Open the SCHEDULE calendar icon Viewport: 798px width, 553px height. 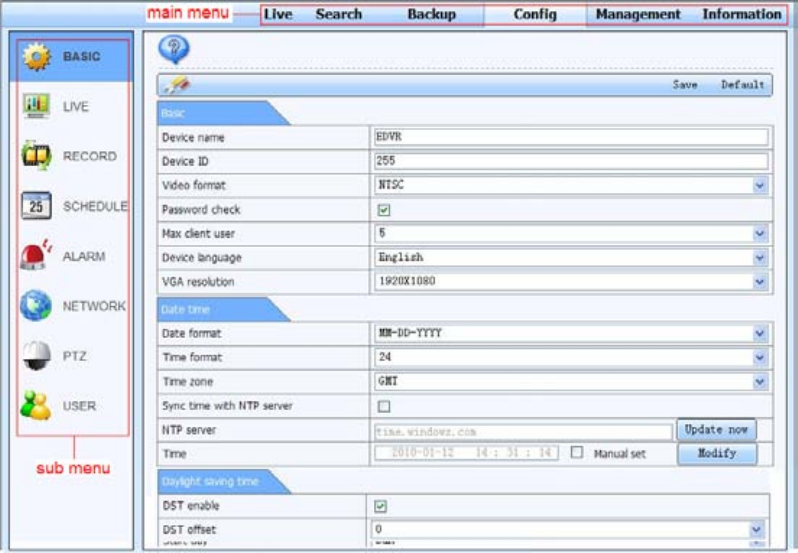36,206
